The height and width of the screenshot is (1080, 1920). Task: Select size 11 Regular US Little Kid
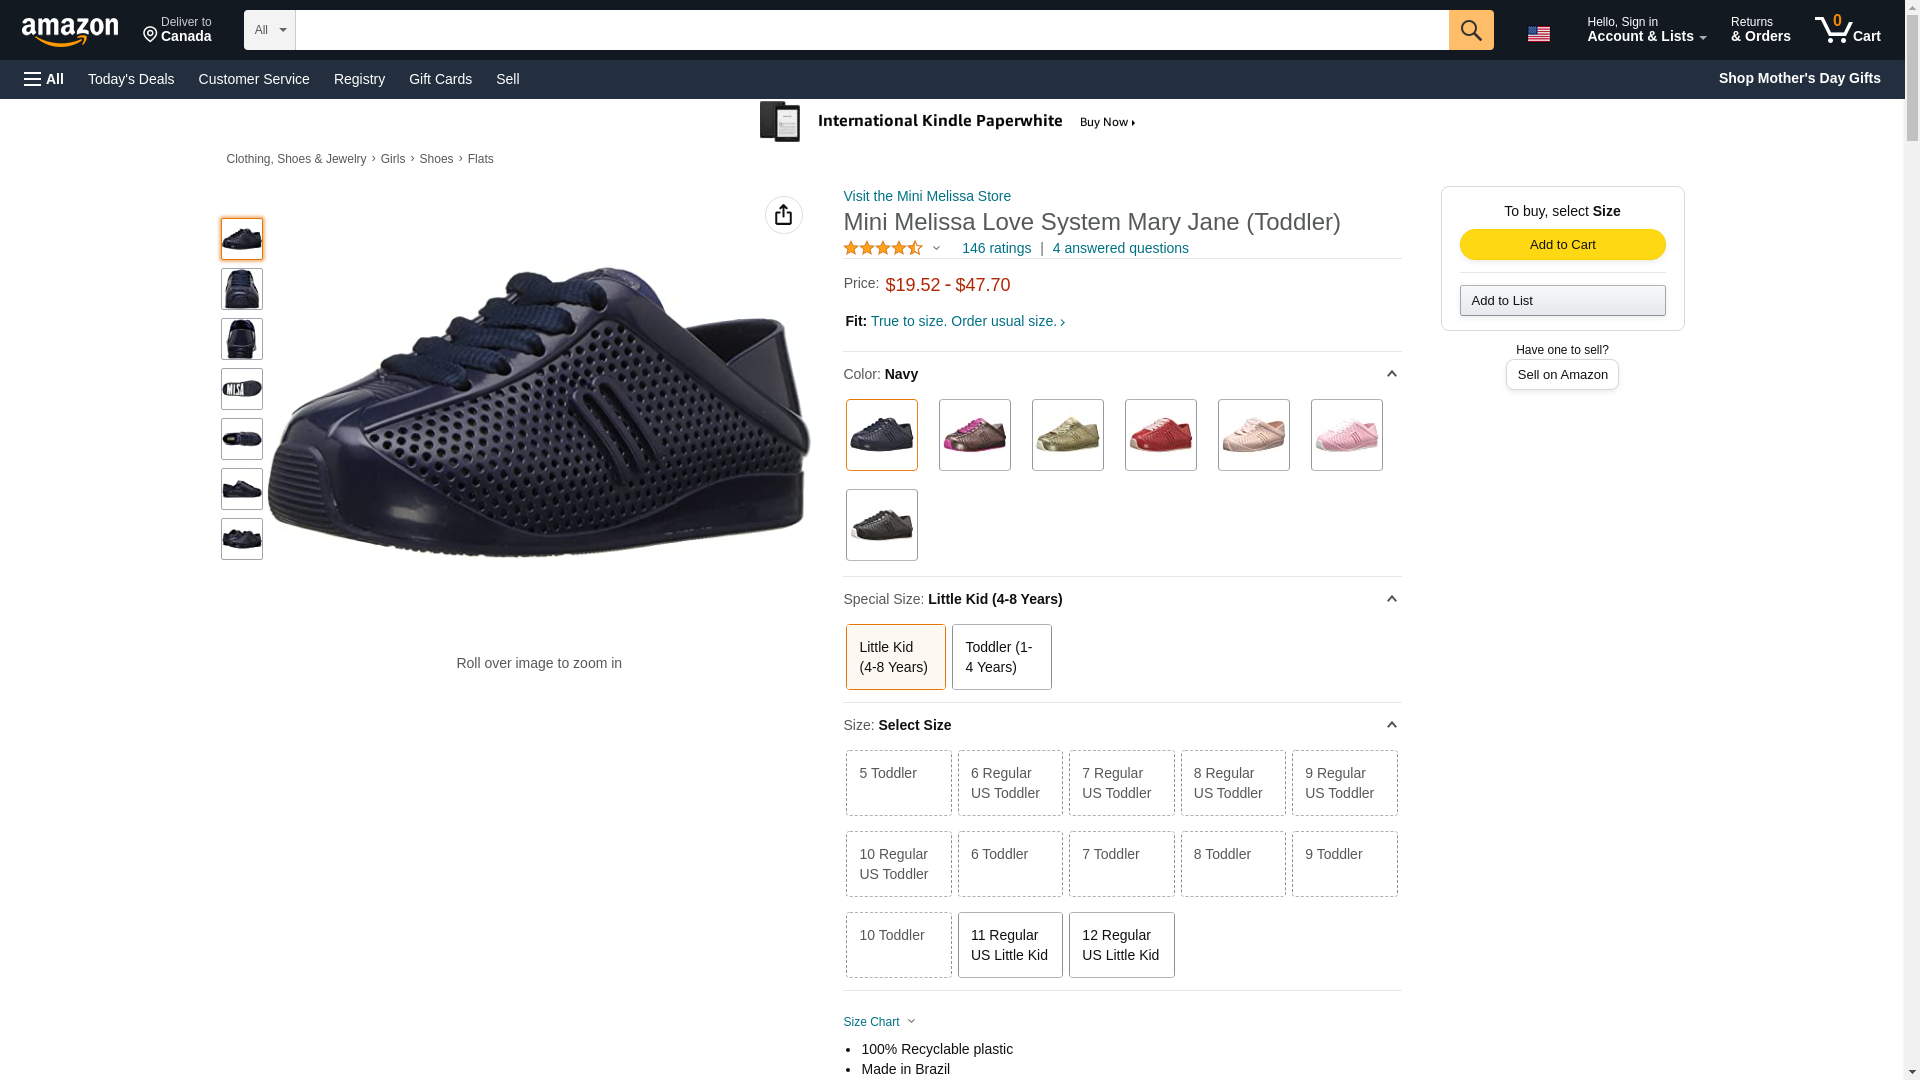(x=1009, y=945)
